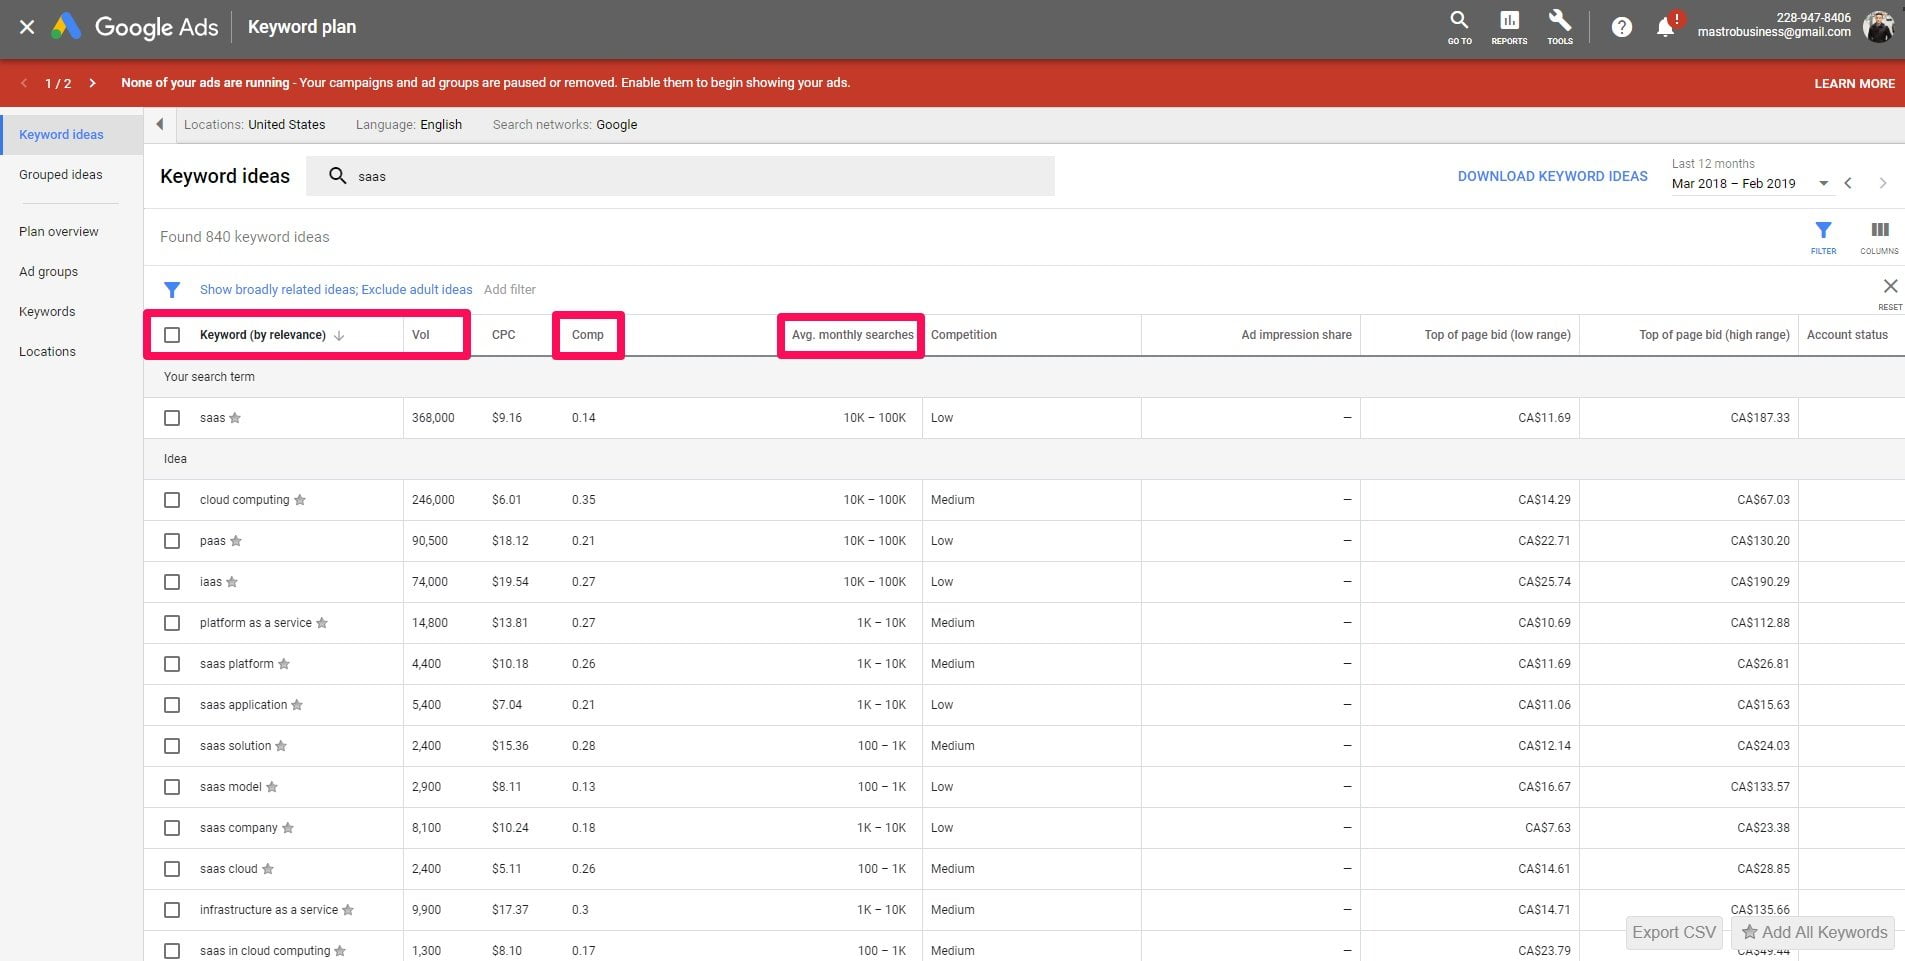Edit Search networks: Google setting
The image size is (1905, 961).
tap(564, 124)
